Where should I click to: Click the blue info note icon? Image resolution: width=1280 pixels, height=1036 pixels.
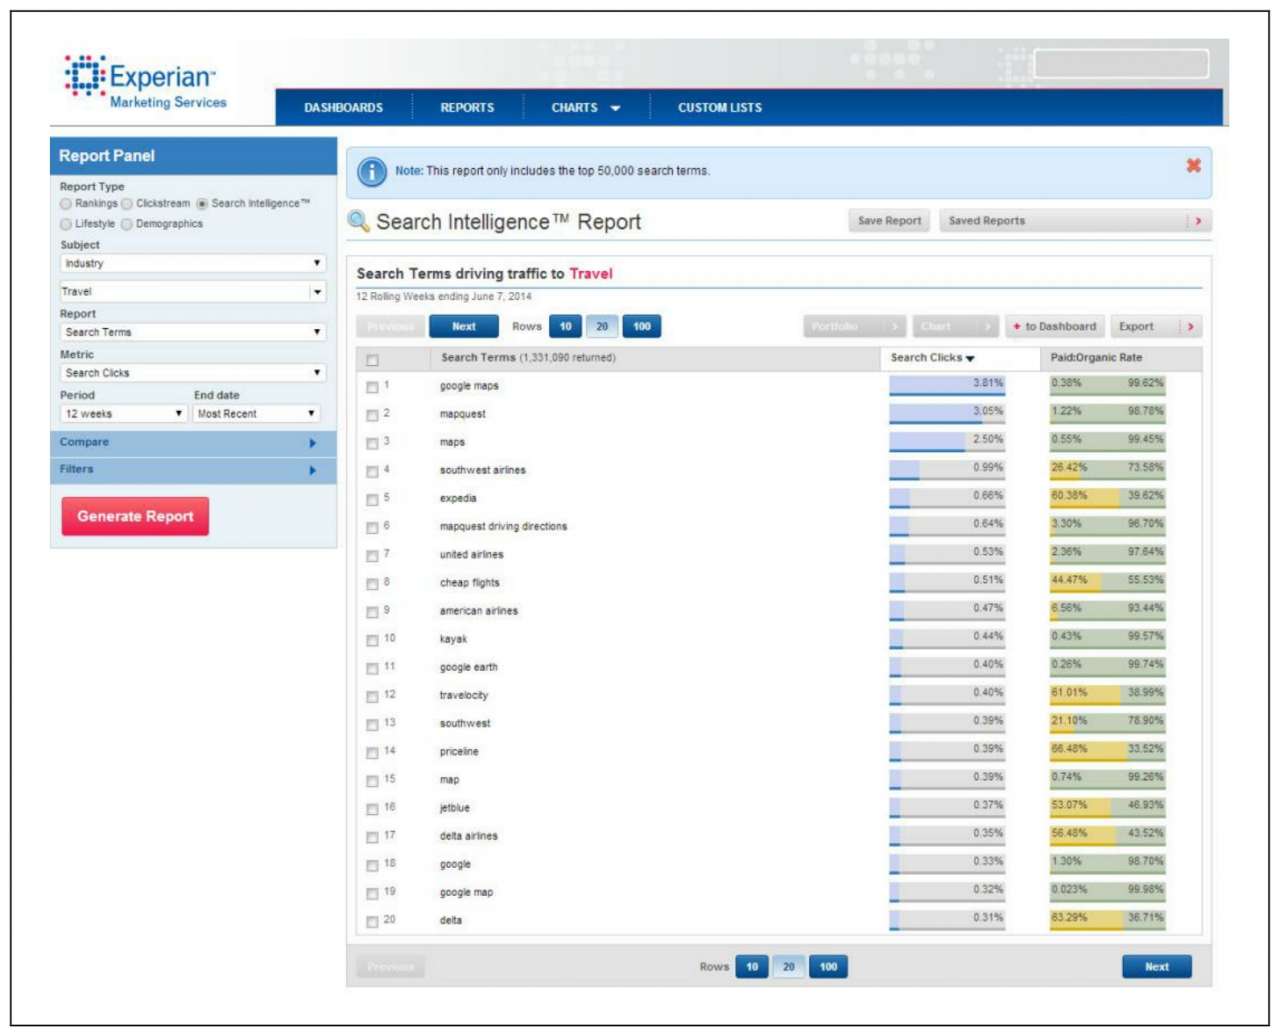click(x=372, y=172)
